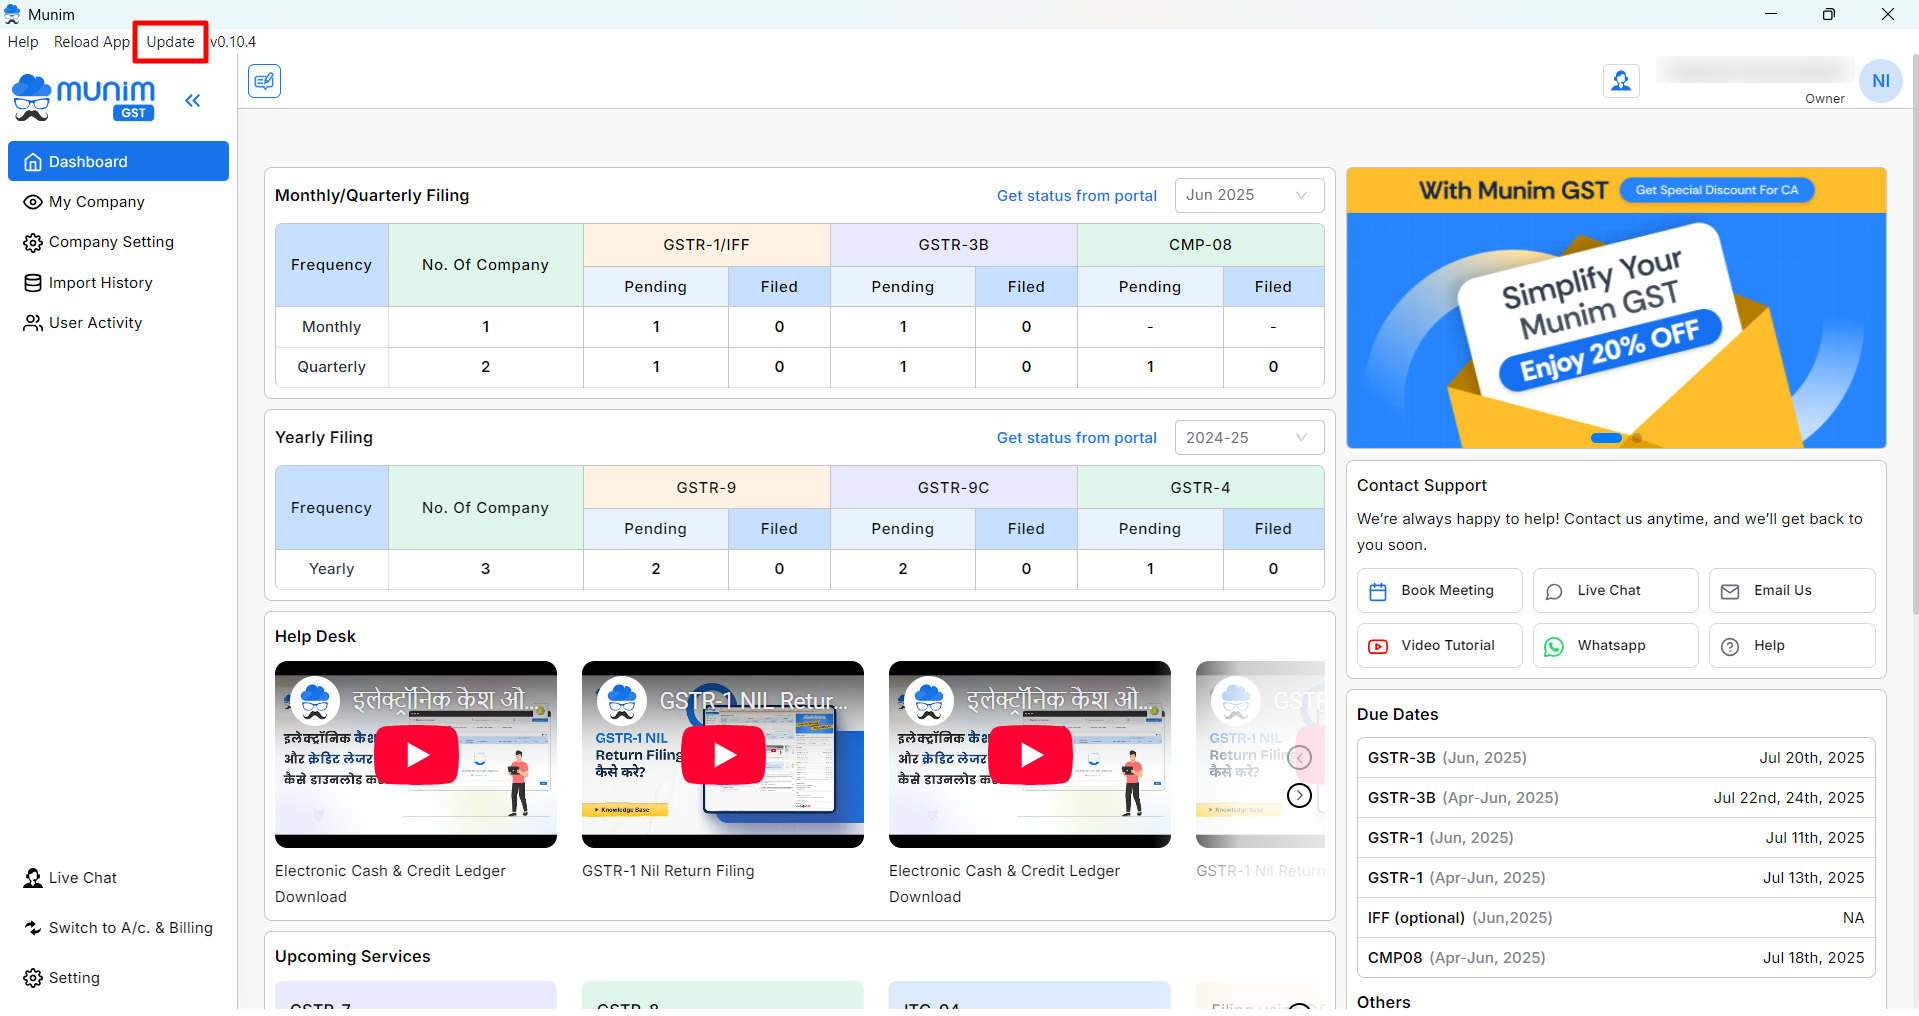Click GSTR-1 Nil Return Filing caption

point(668,871)
